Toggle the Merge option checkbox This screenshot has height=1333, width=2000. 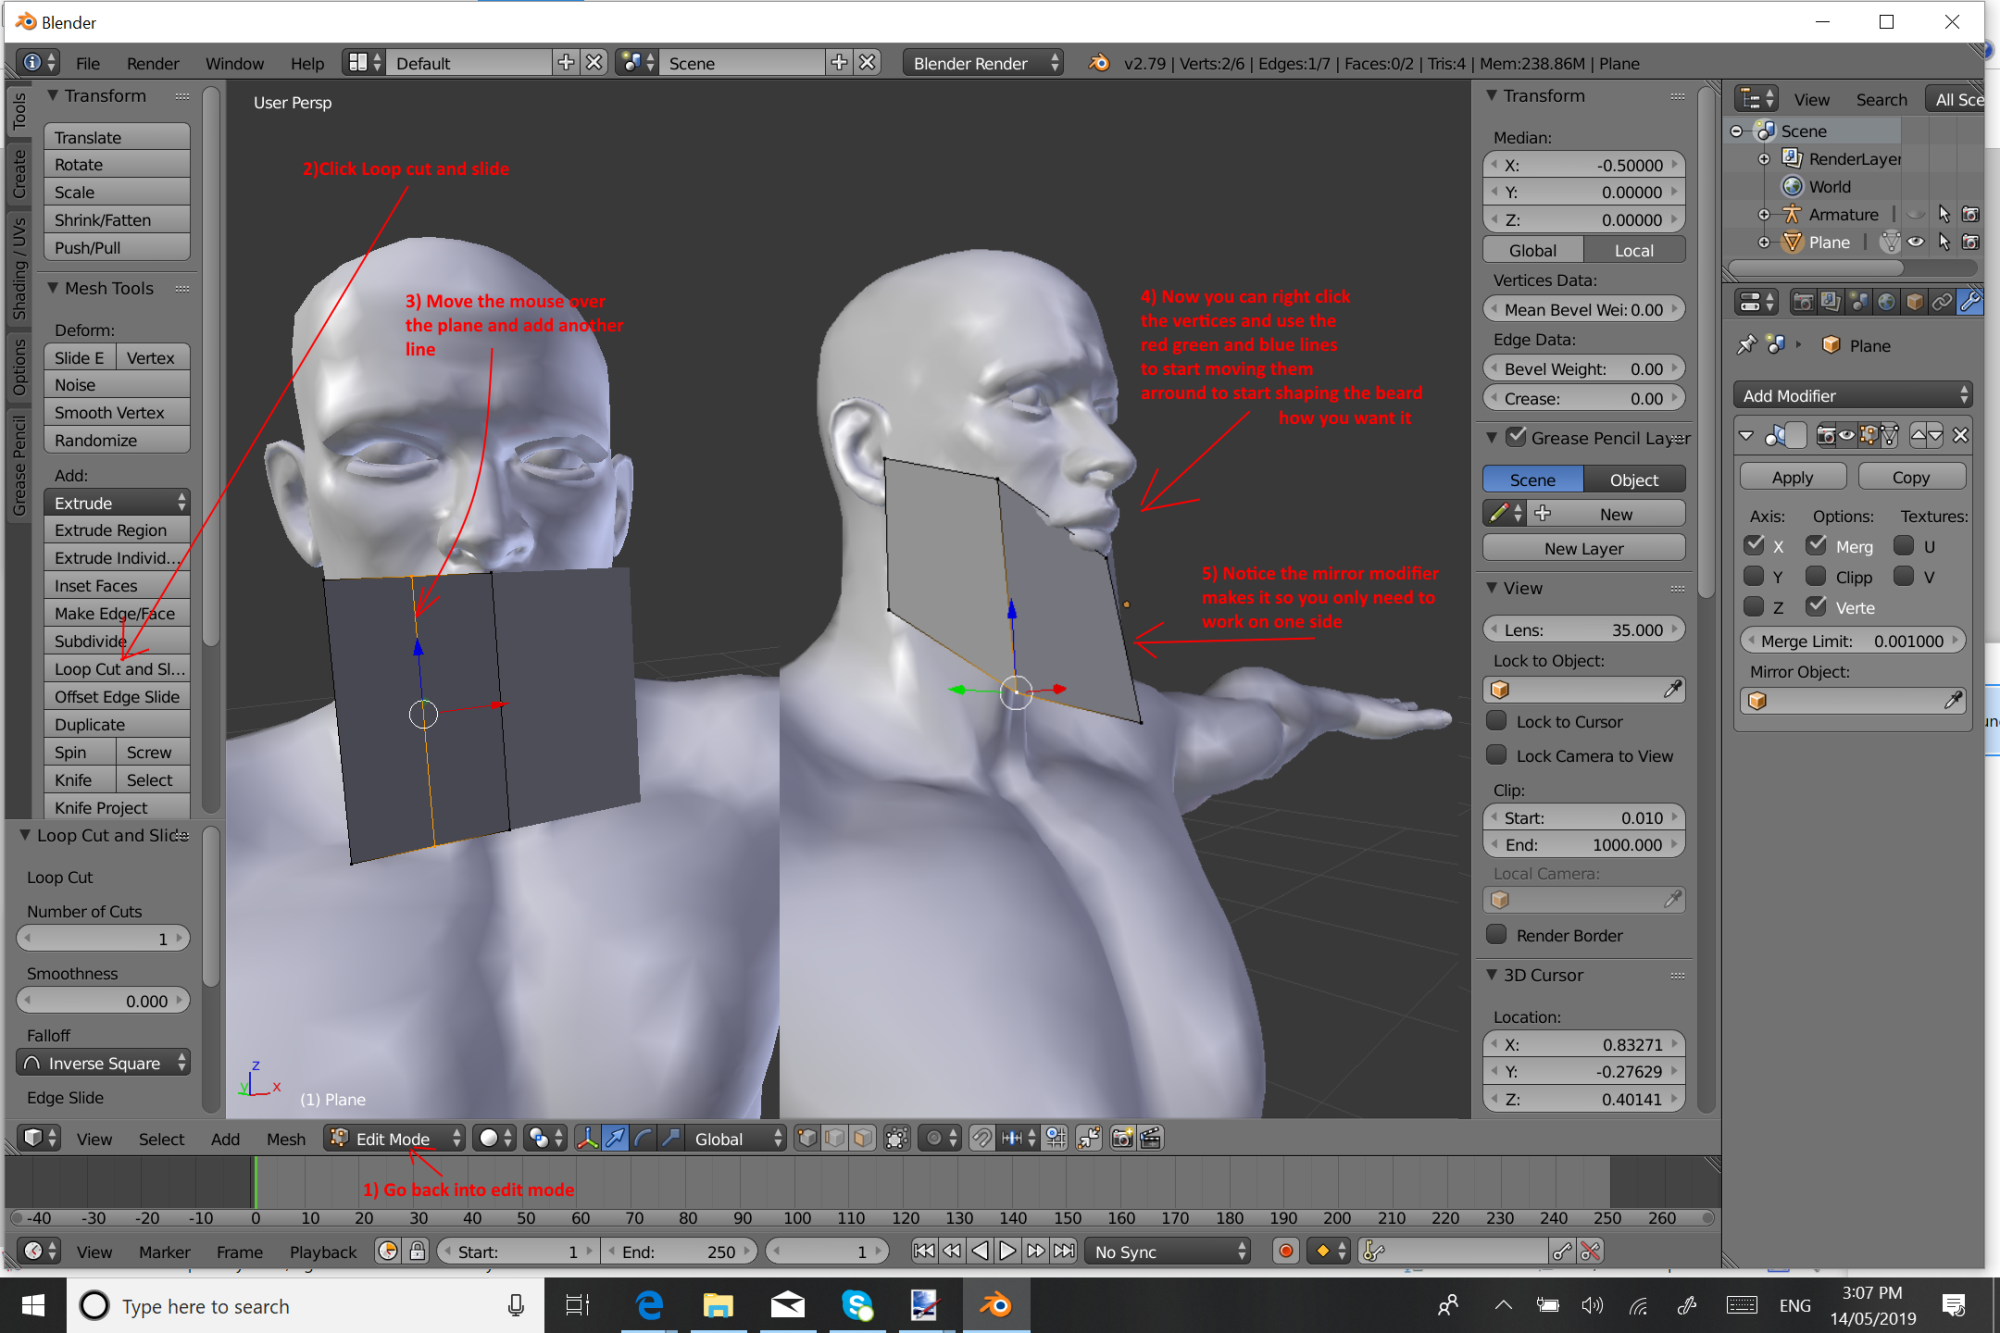(x=1816, y=545)
